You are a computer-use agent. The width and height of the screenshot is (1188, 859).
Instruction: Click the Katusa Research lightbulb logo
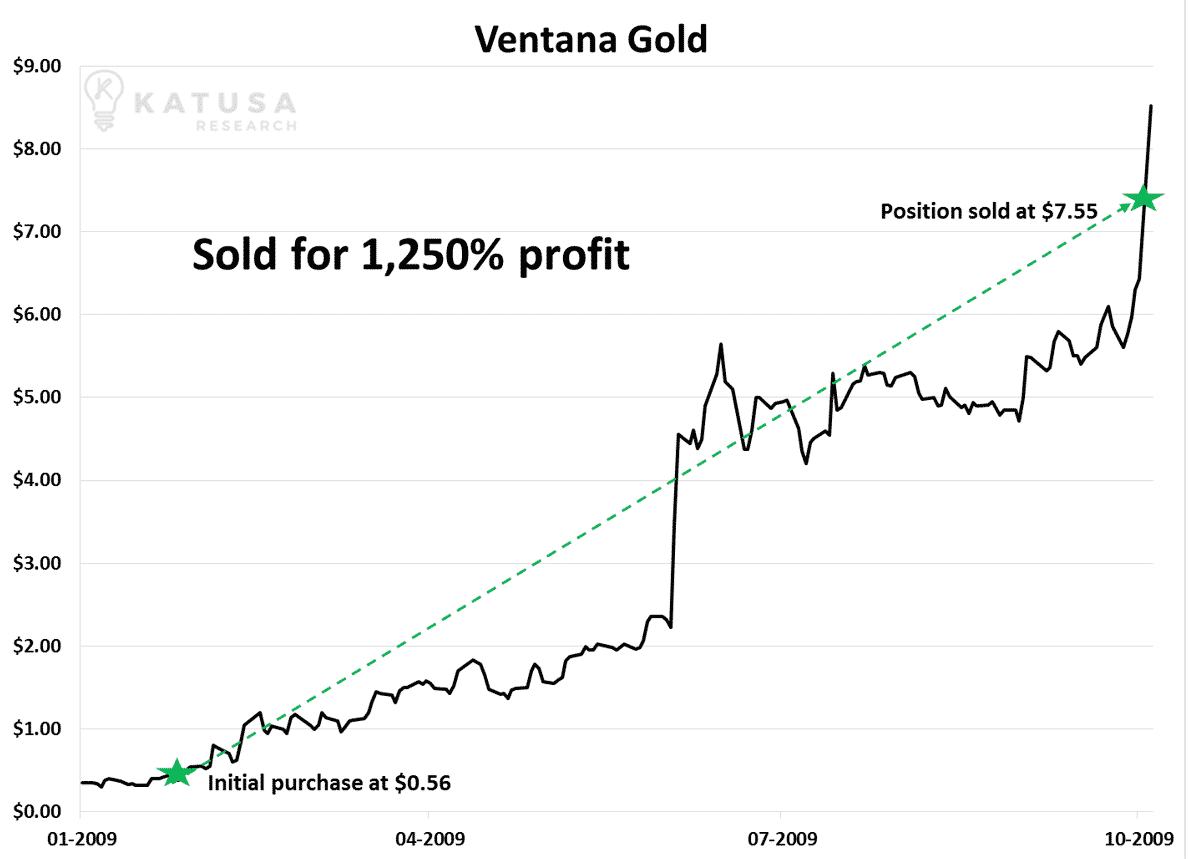click(x=104, y=101)
